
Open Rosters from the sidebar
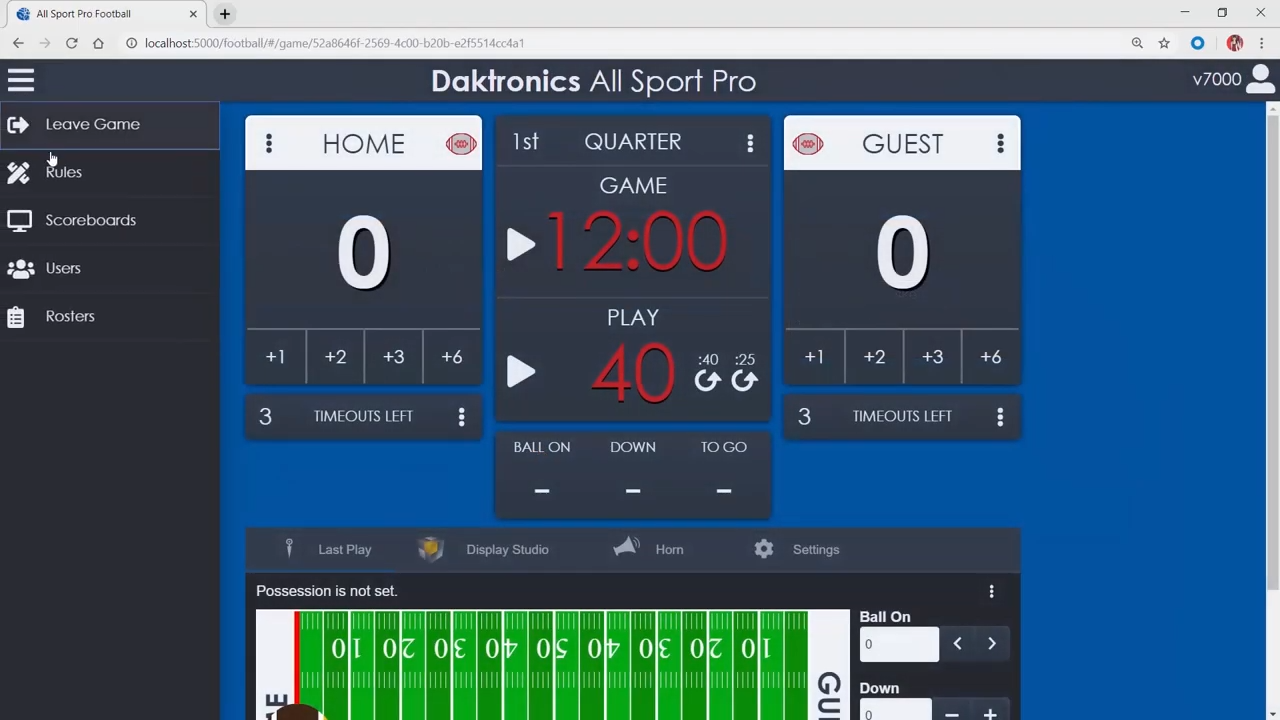70,316
